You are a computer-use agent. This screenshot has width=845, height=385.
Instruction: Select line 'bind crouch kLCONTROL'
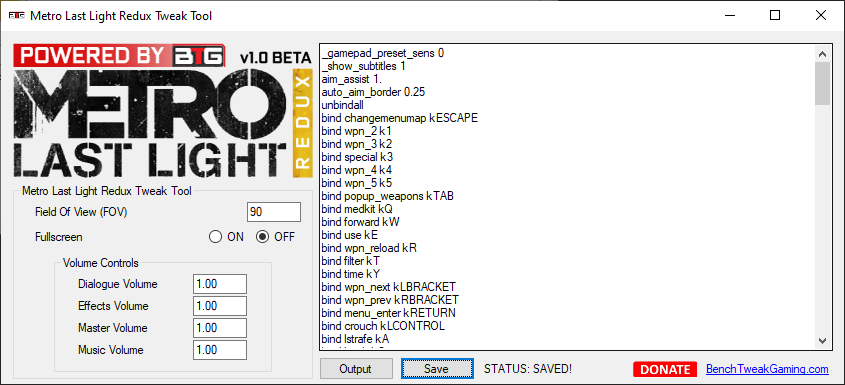pyautogui.click(x=383, y=326)
